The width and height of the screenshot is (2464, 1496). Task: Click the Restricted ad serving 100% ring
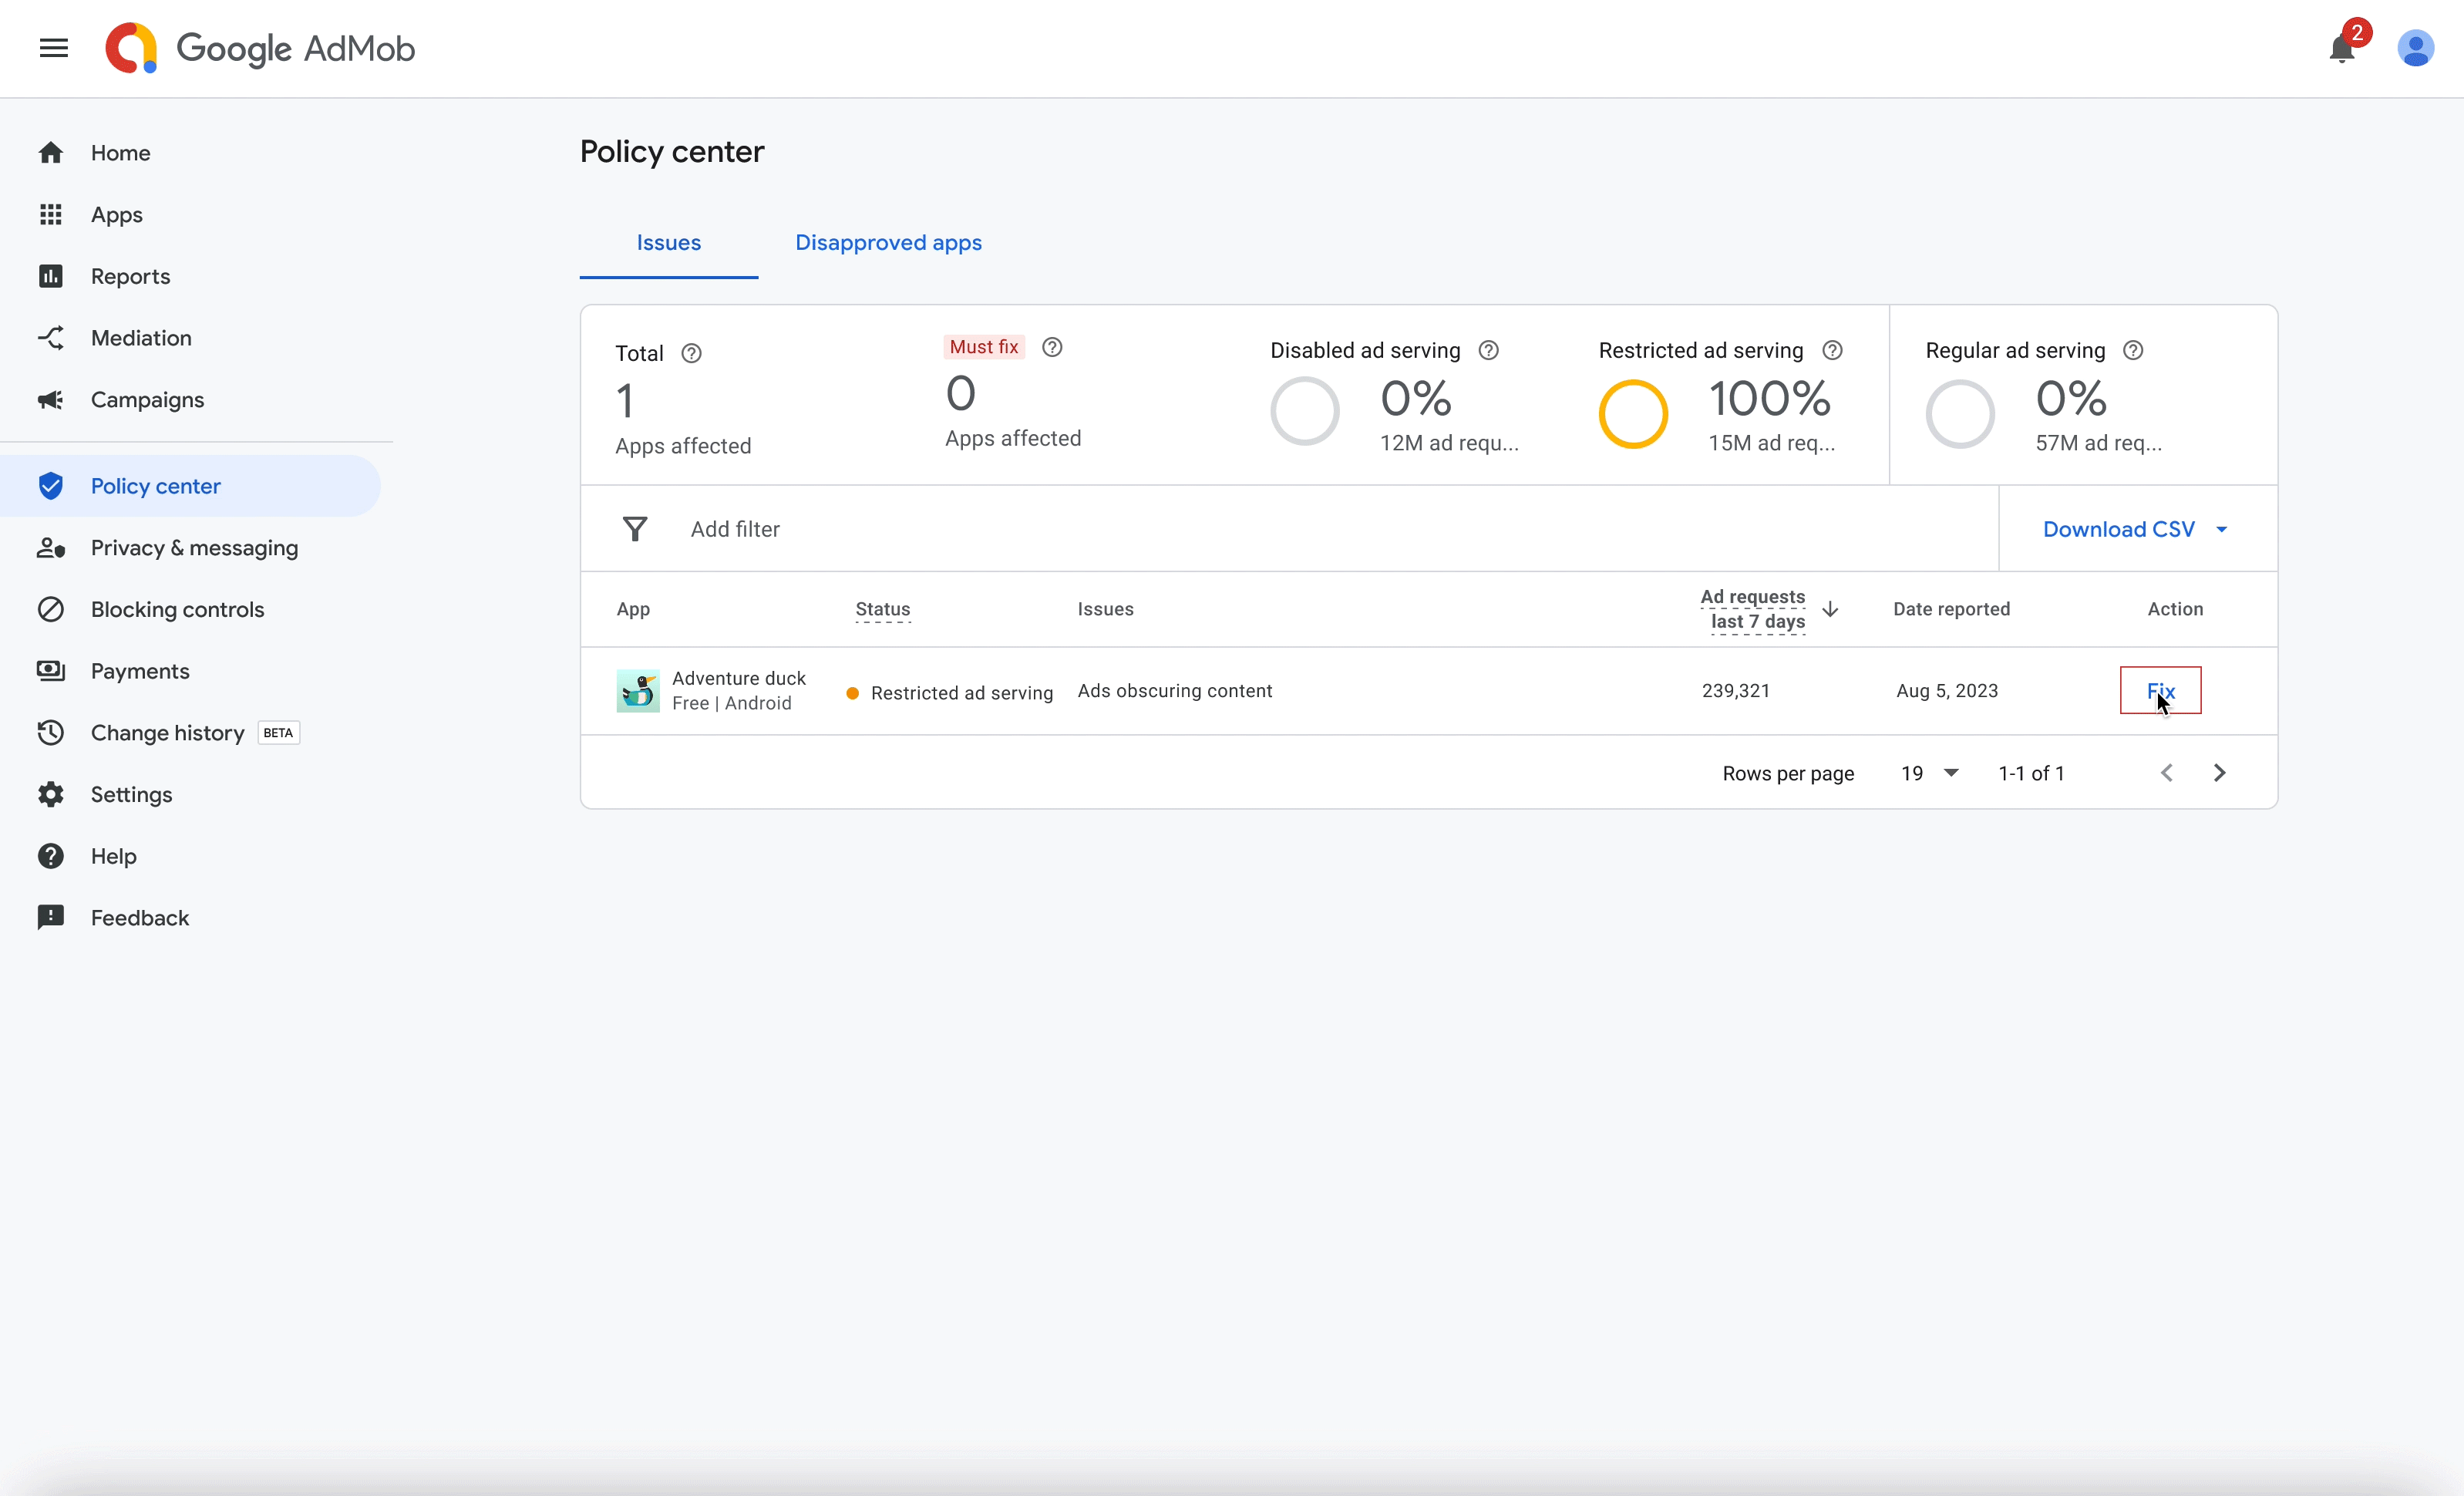click(x=1633, y=413)
